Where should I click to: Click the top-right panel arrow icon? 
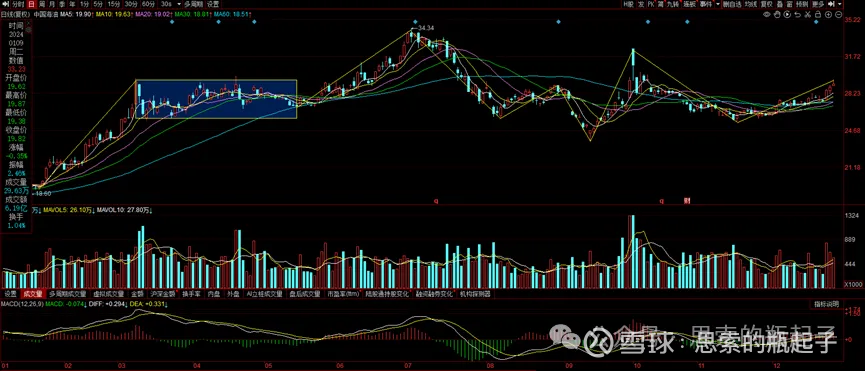831,4
